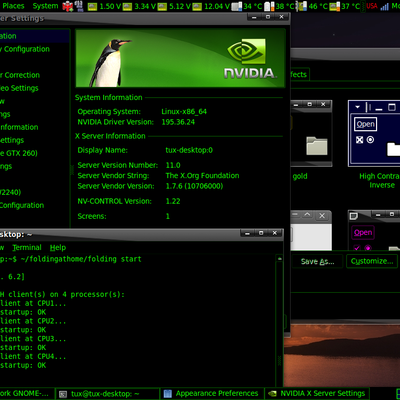Click the gray applet icon before 1.50 V

[79, 6]
